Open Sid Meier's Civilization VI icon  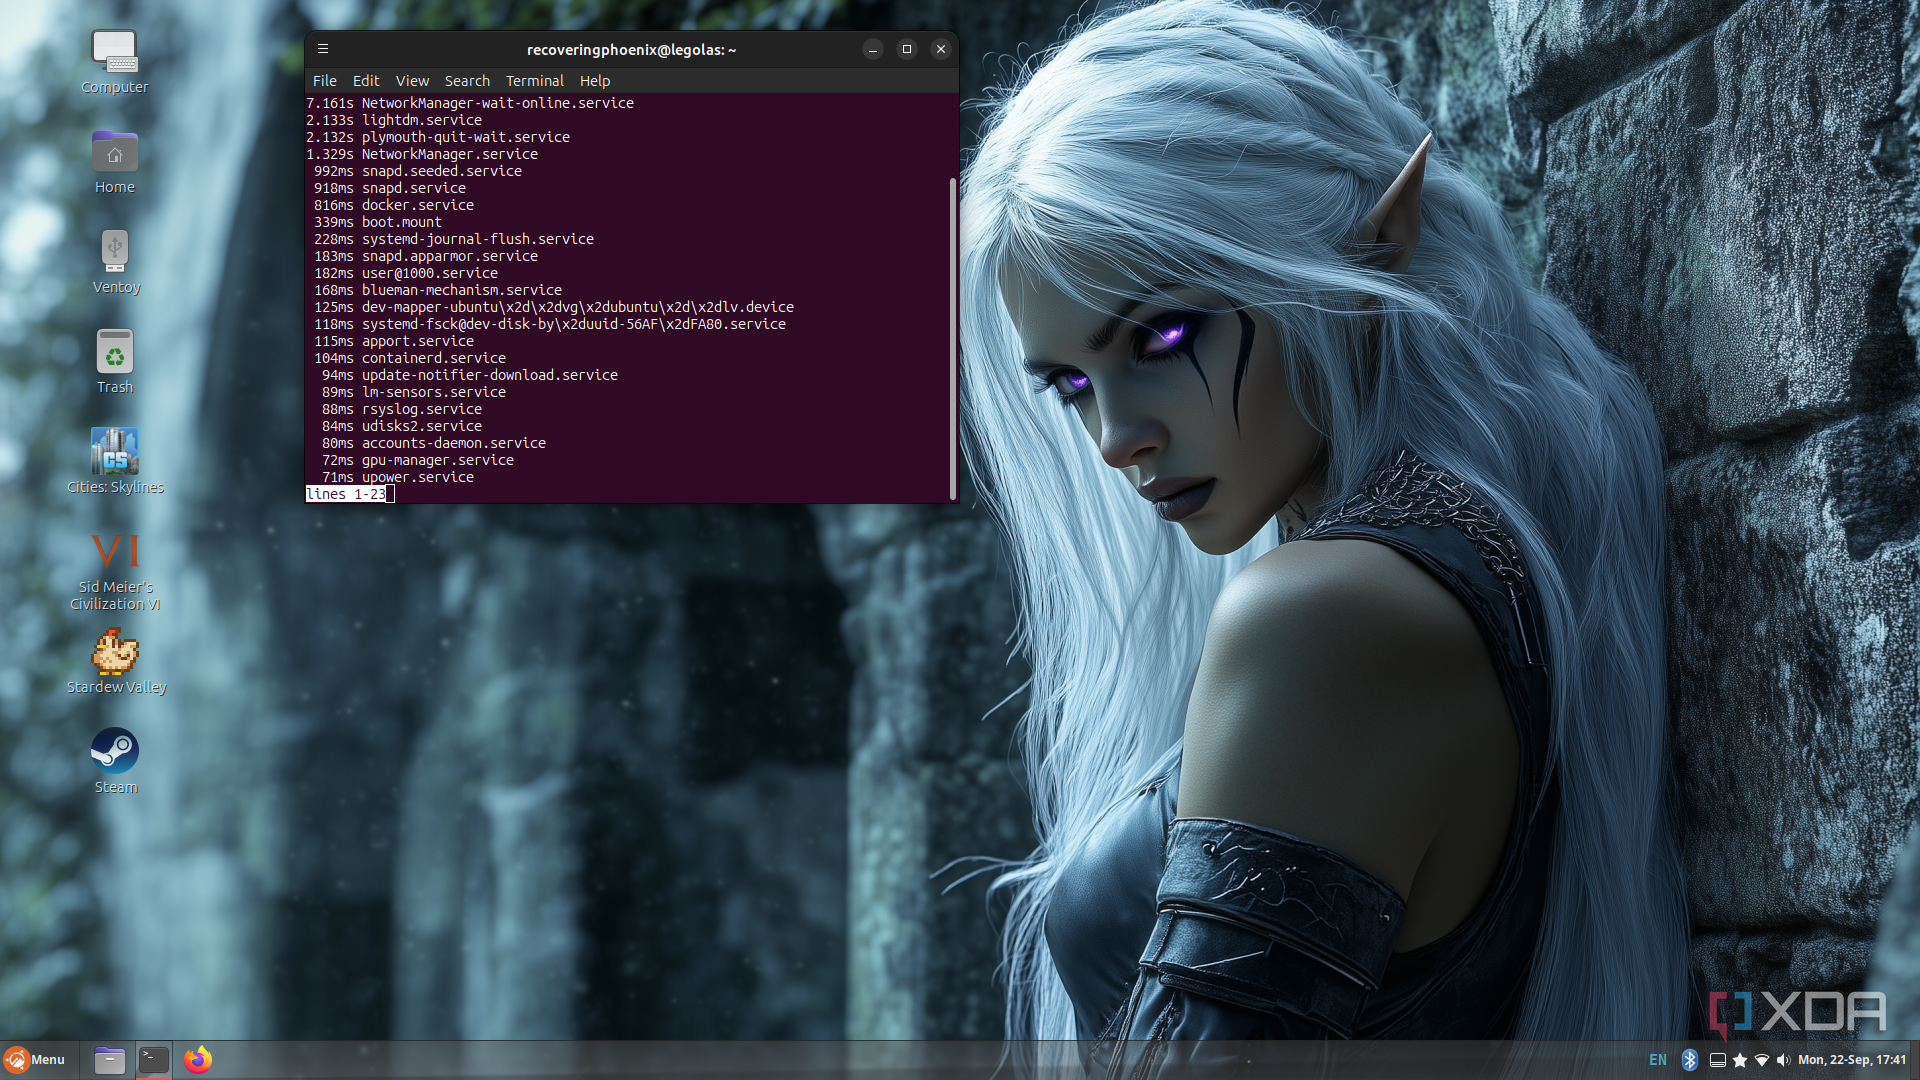(115, 551)
